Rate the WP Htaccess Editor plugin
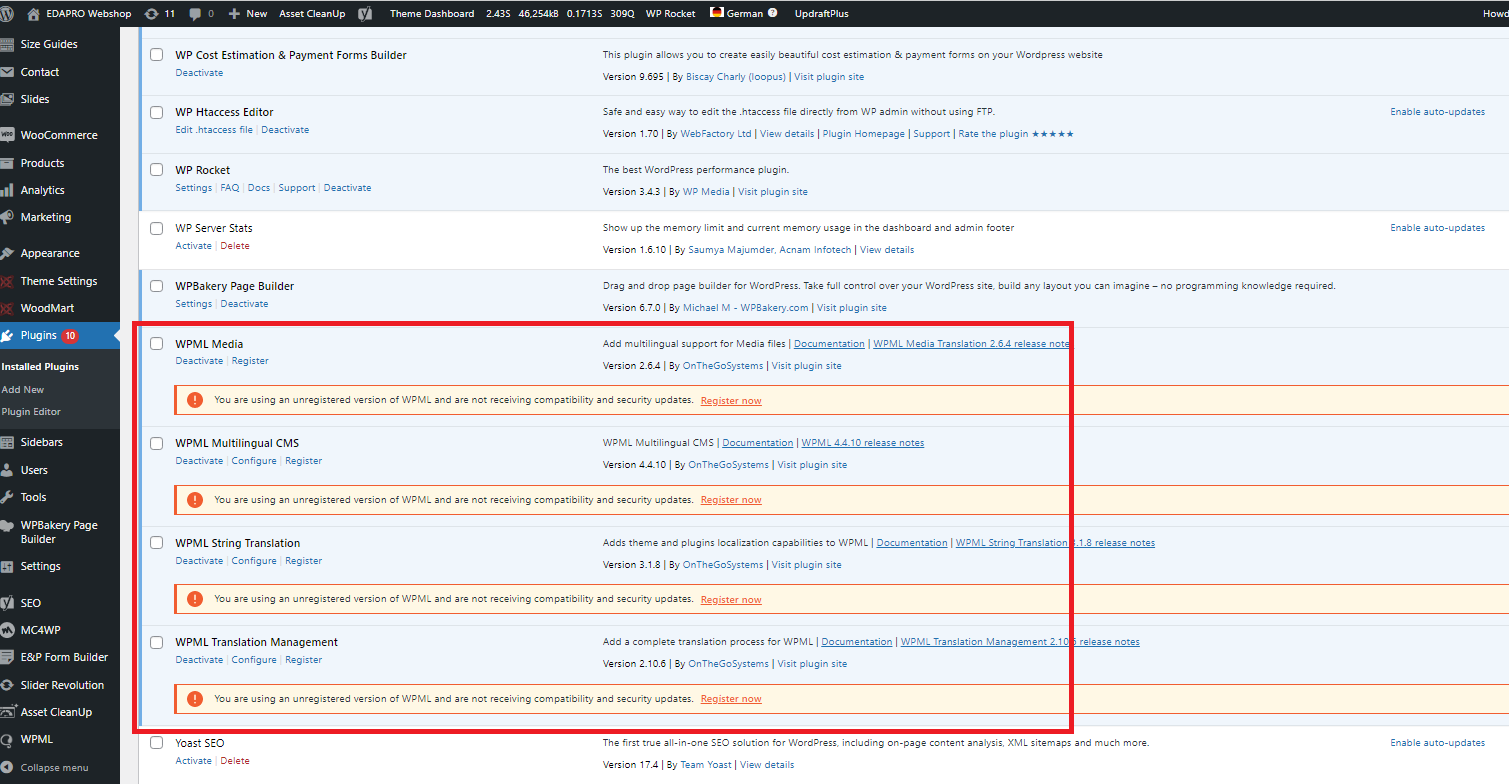Screen dimensions: 1509x784 coord(1016,134)
